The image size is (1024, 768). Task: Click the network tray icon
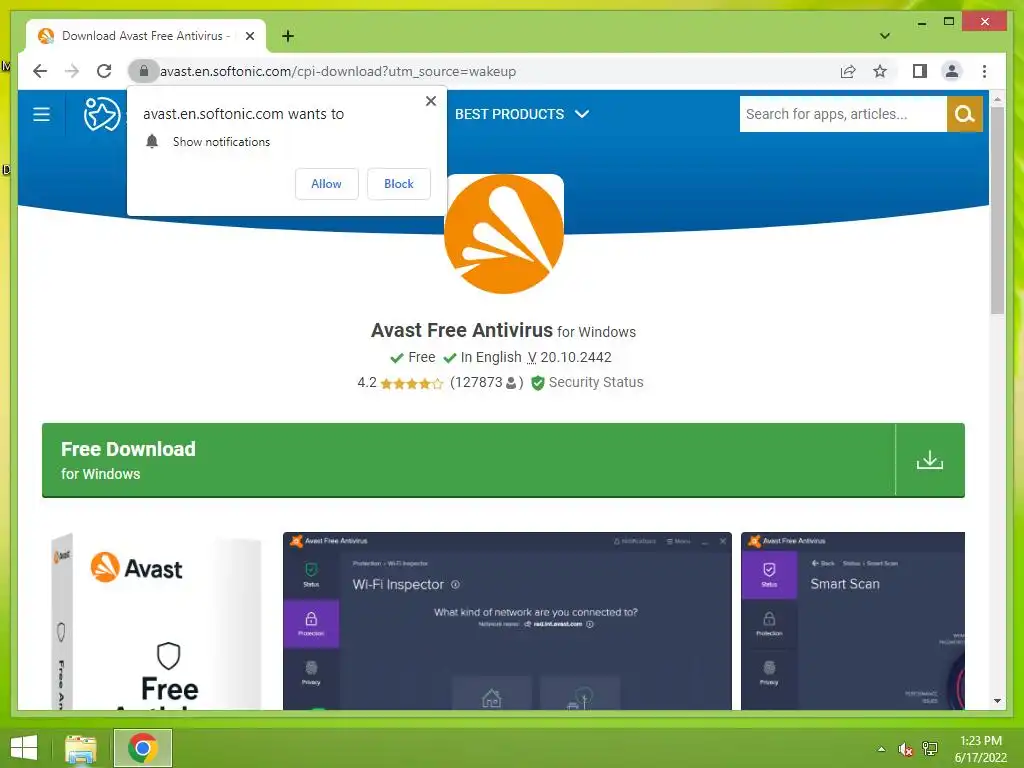[x=930, y=749]
